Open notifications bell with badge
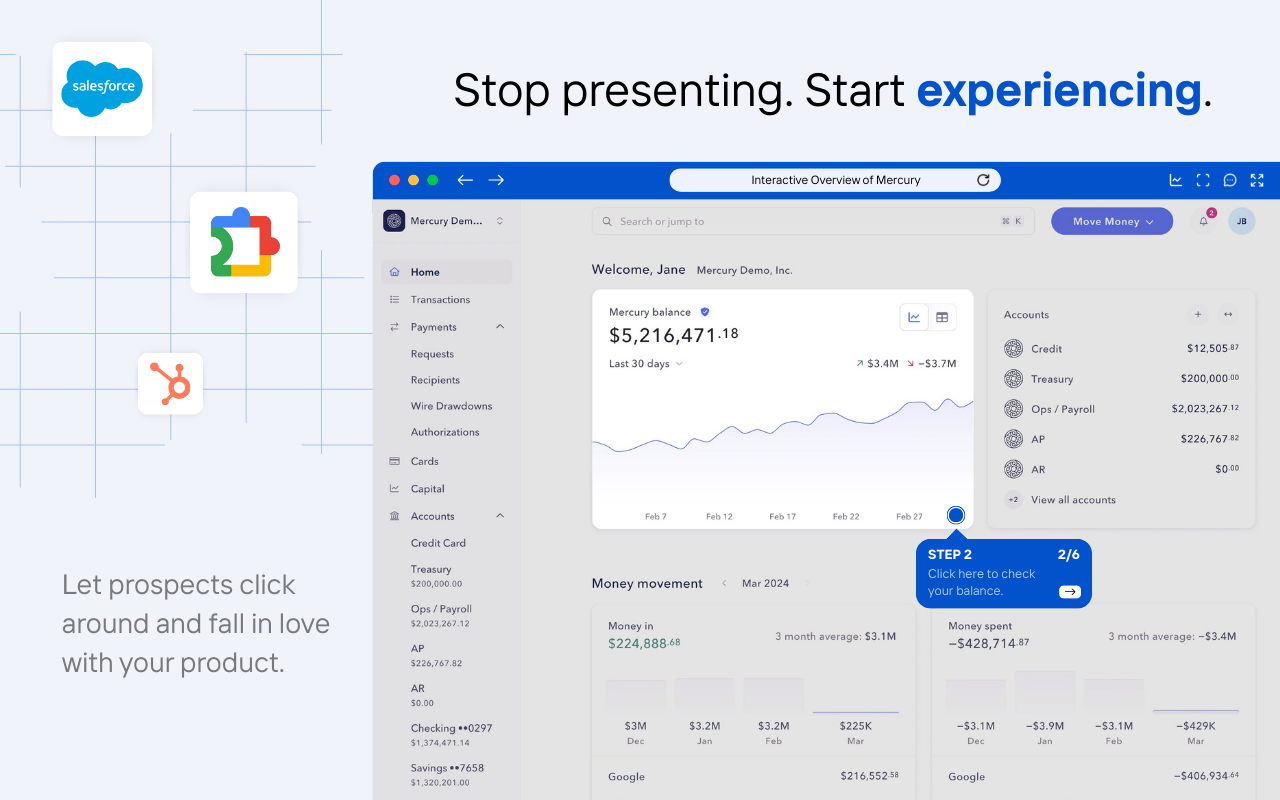 [1204, 221]
